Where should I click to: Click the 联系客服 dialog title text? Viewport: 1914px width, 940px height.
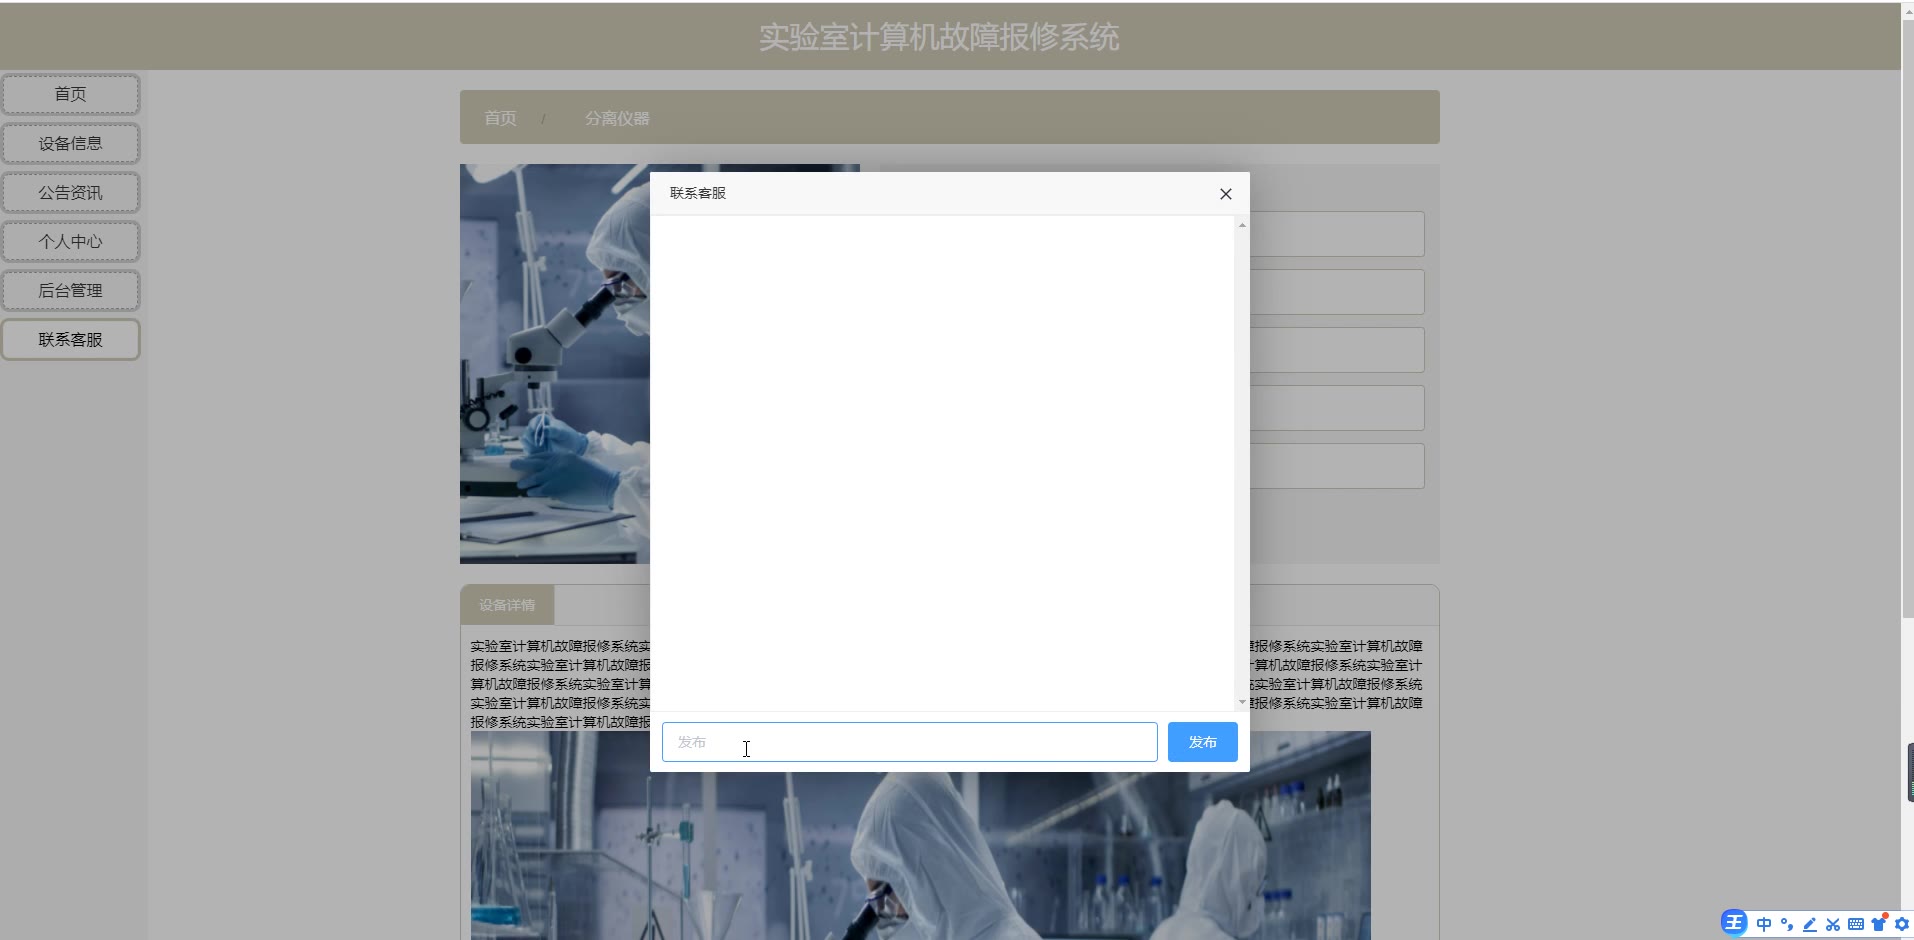pos(698,193)
